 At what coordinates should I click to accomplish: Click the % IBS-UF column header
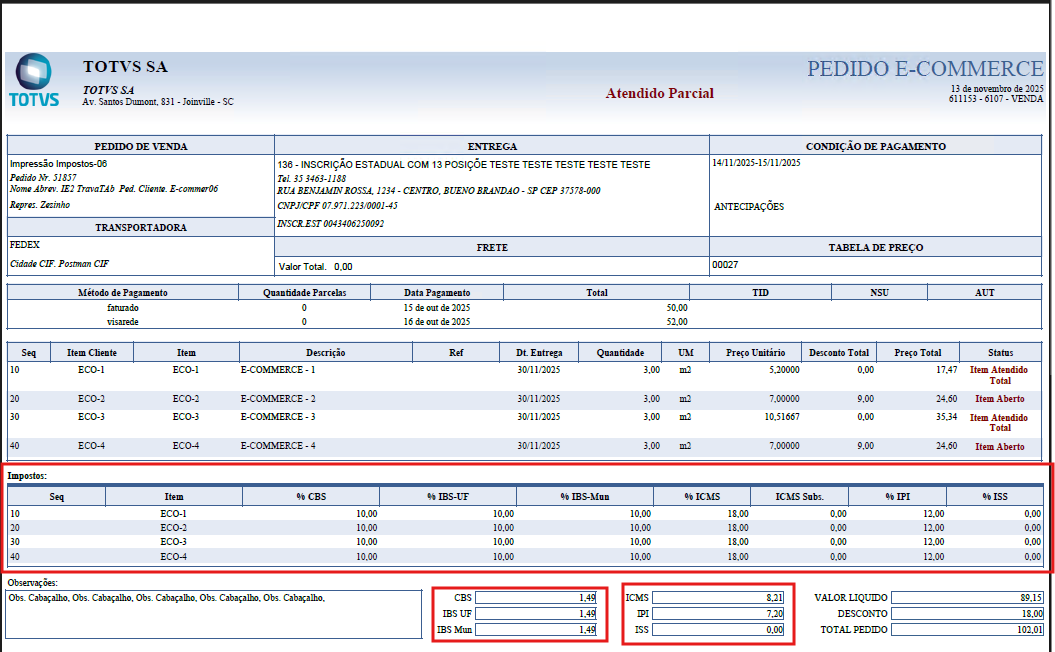[x=447, y=497]
